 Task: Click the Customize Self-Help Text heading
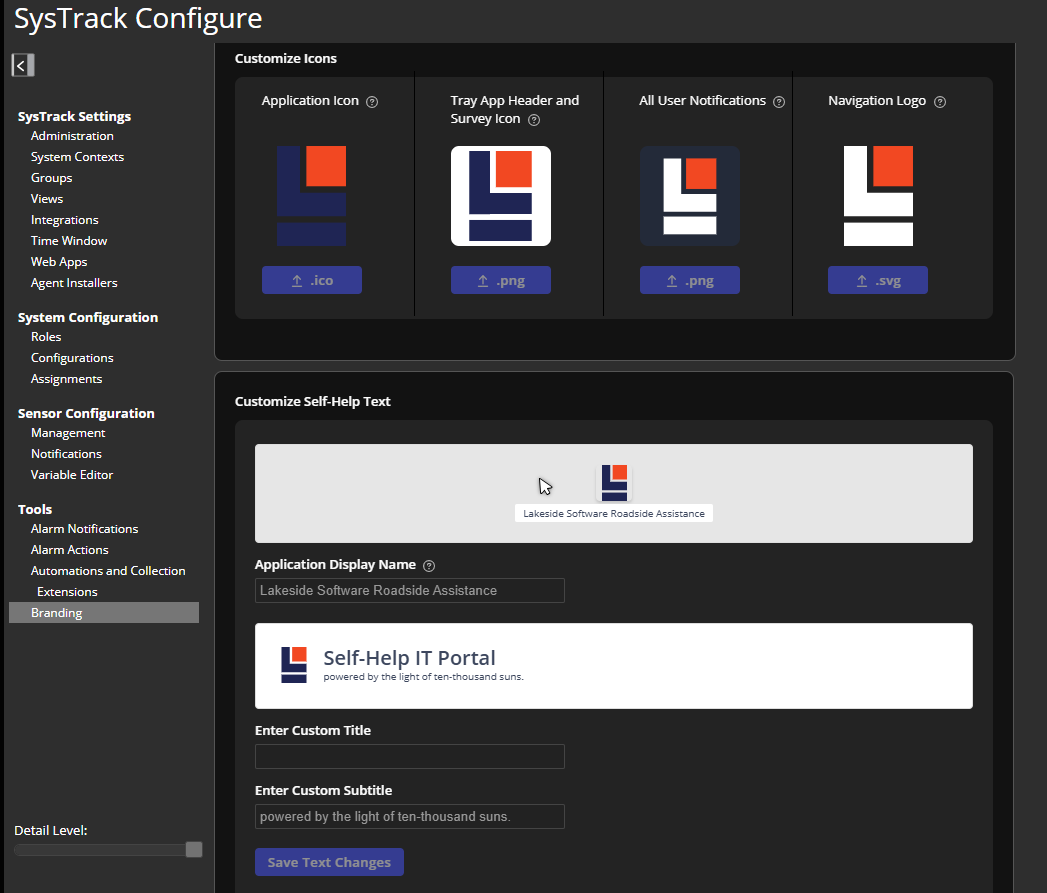tap(312, 402)
